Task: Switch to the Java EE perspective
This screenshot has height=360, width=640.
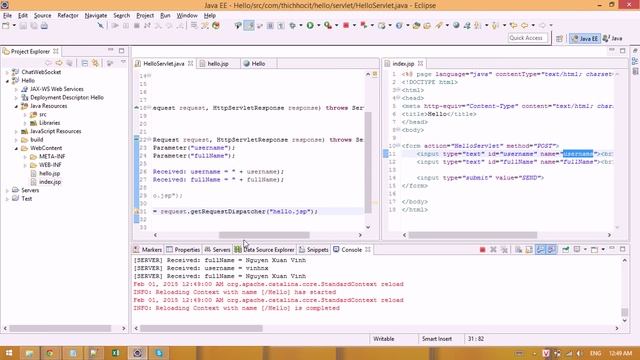Action: click(585, 38)
